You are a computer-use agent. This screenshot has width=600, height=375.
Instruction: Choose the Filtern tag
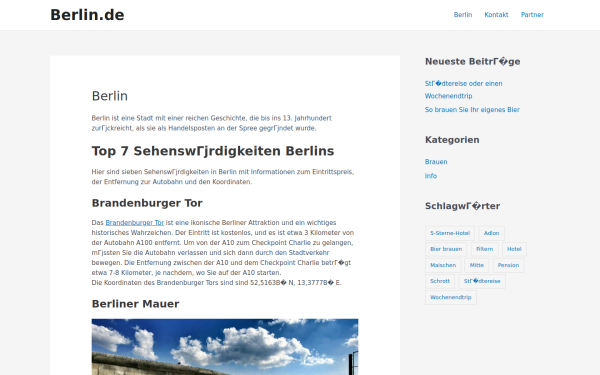coord(484,249)
